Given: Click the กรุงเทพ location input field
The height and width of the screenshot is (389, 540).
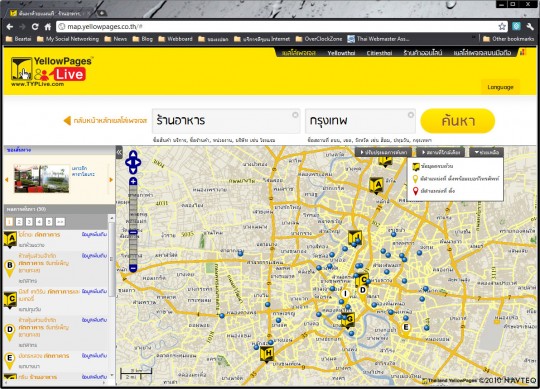Looking at the screenshot, I should tap(360, 121).
